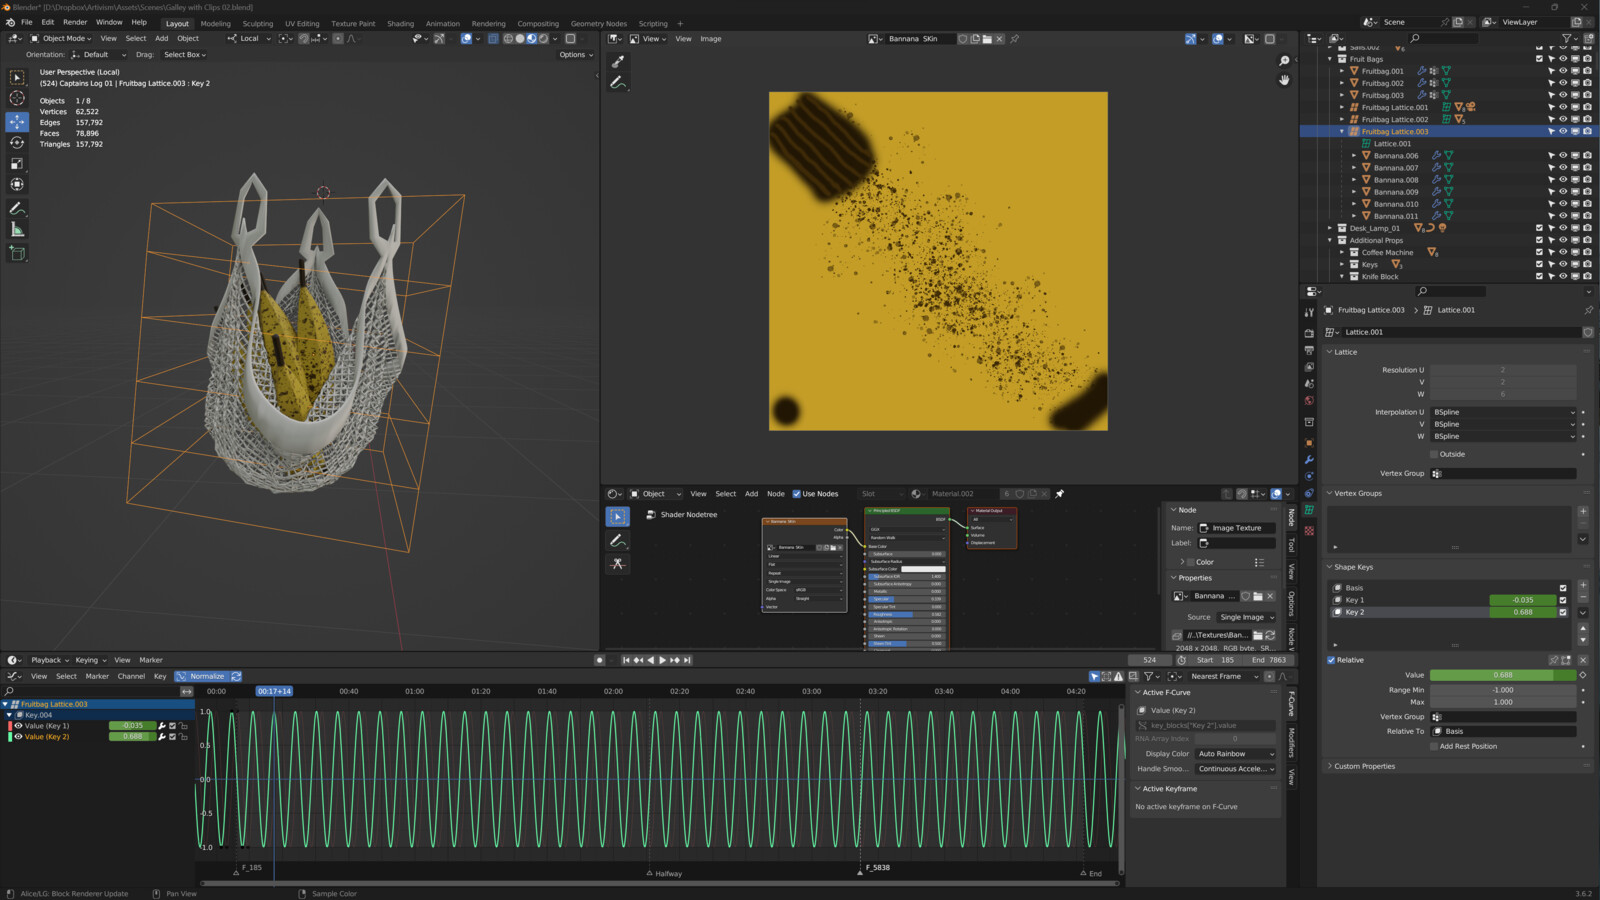1600x900 pixels.
Task: Click the eyedropper sample tool in image editor
Action: coord(618,62)
